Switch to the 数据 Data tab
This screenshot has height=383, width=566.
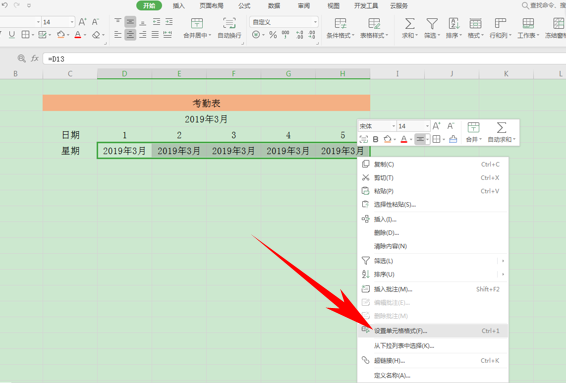point(274,5)
